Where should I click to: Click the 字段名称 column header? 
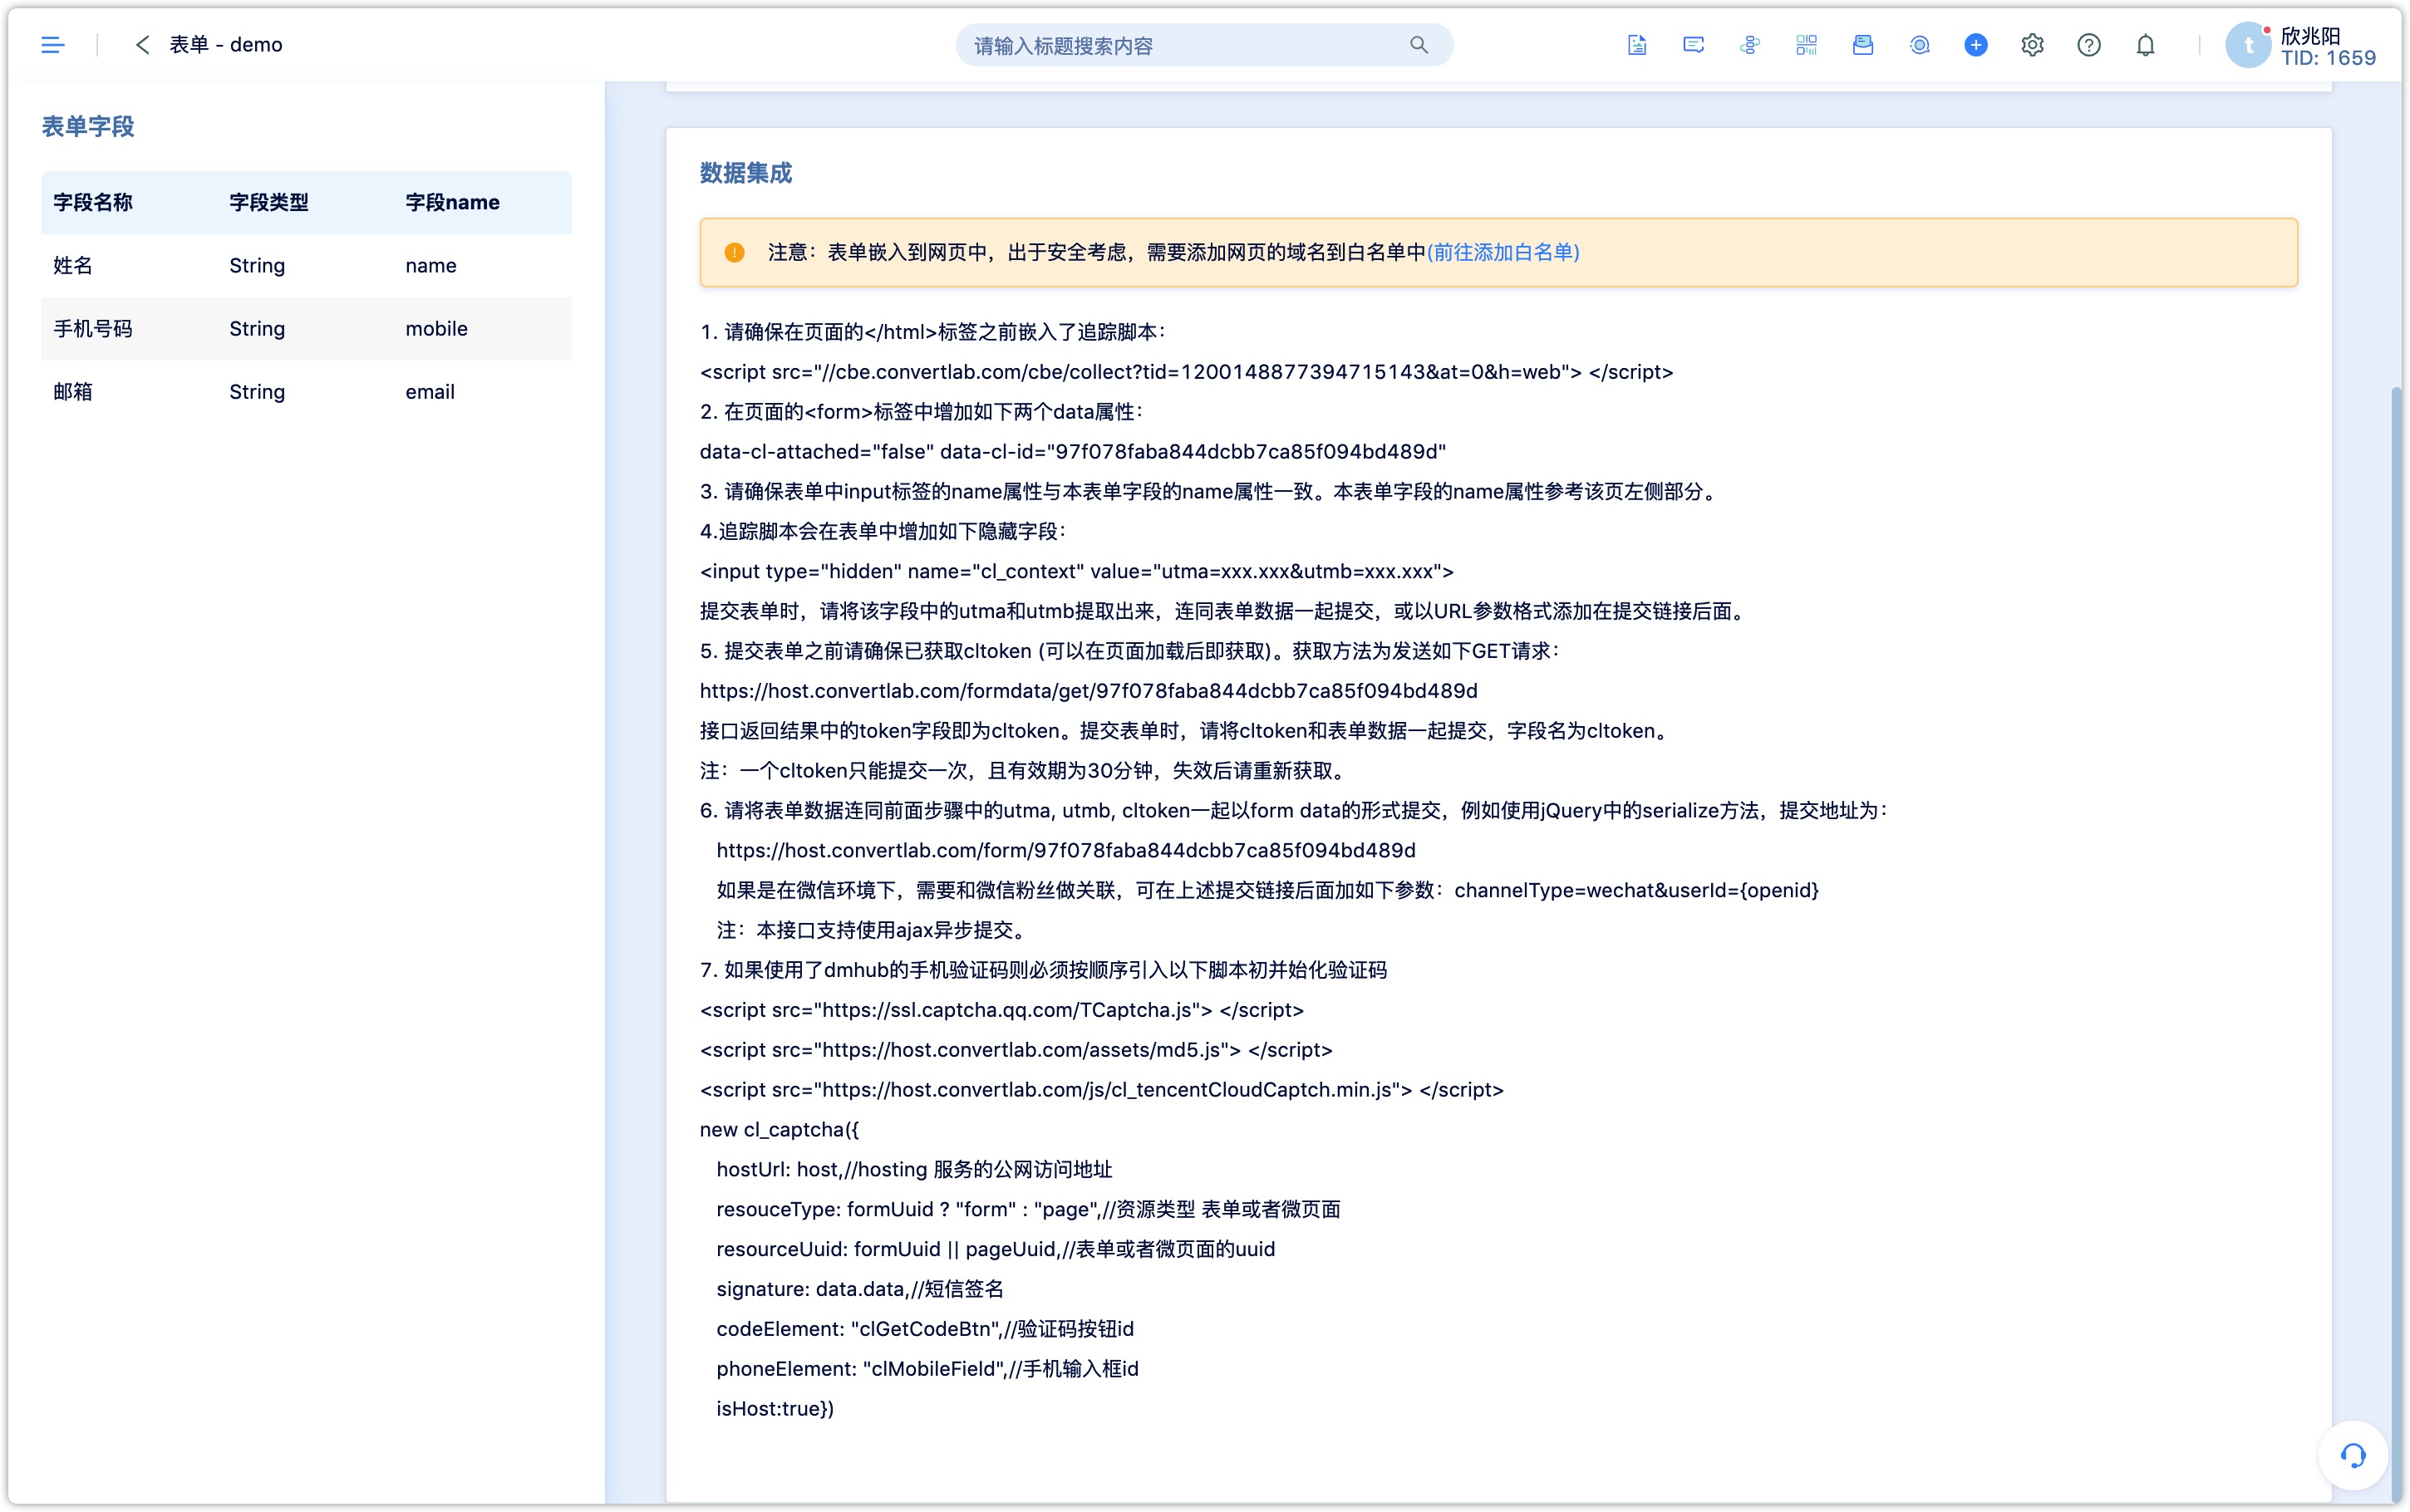[93, 202]
